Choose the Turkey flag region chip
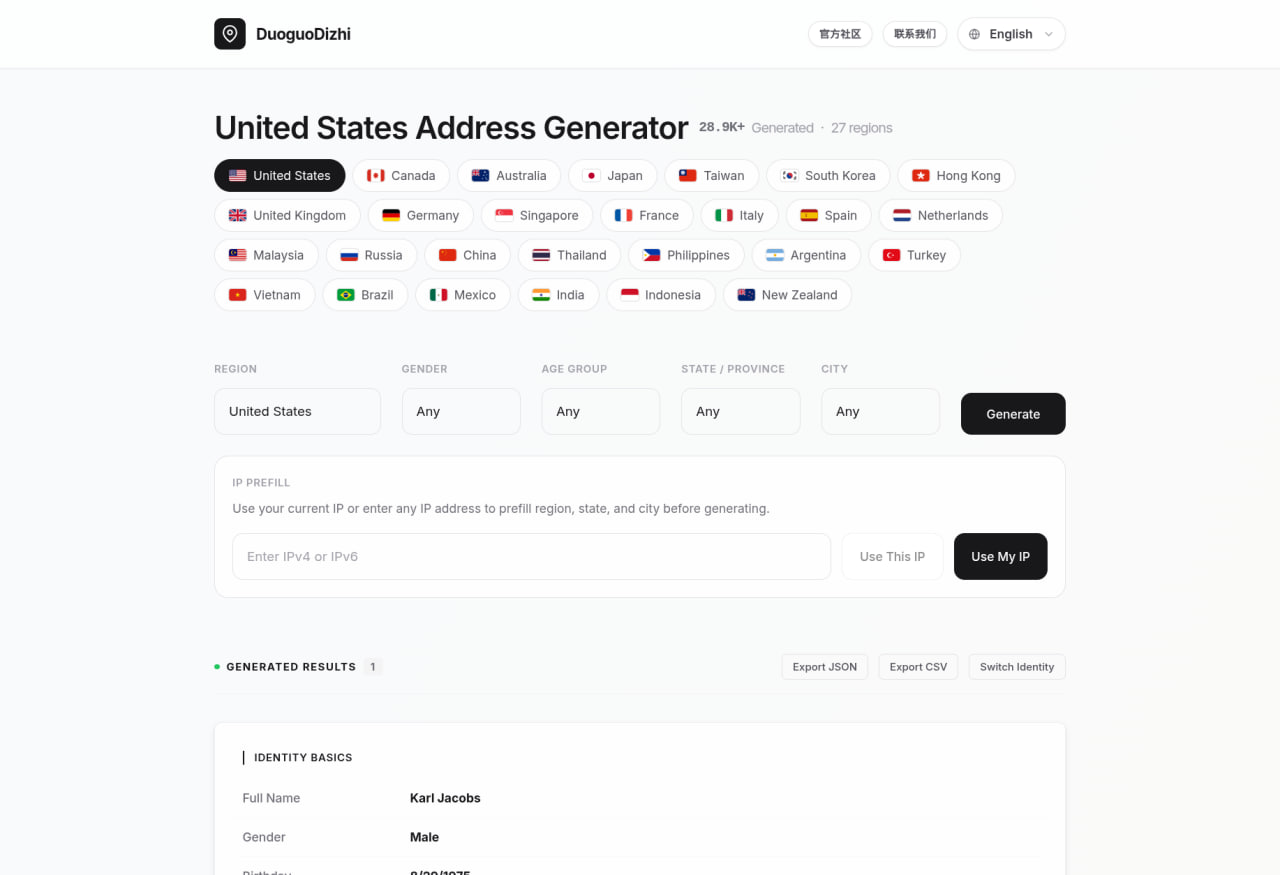1280x875 pixels. point(914,255)
